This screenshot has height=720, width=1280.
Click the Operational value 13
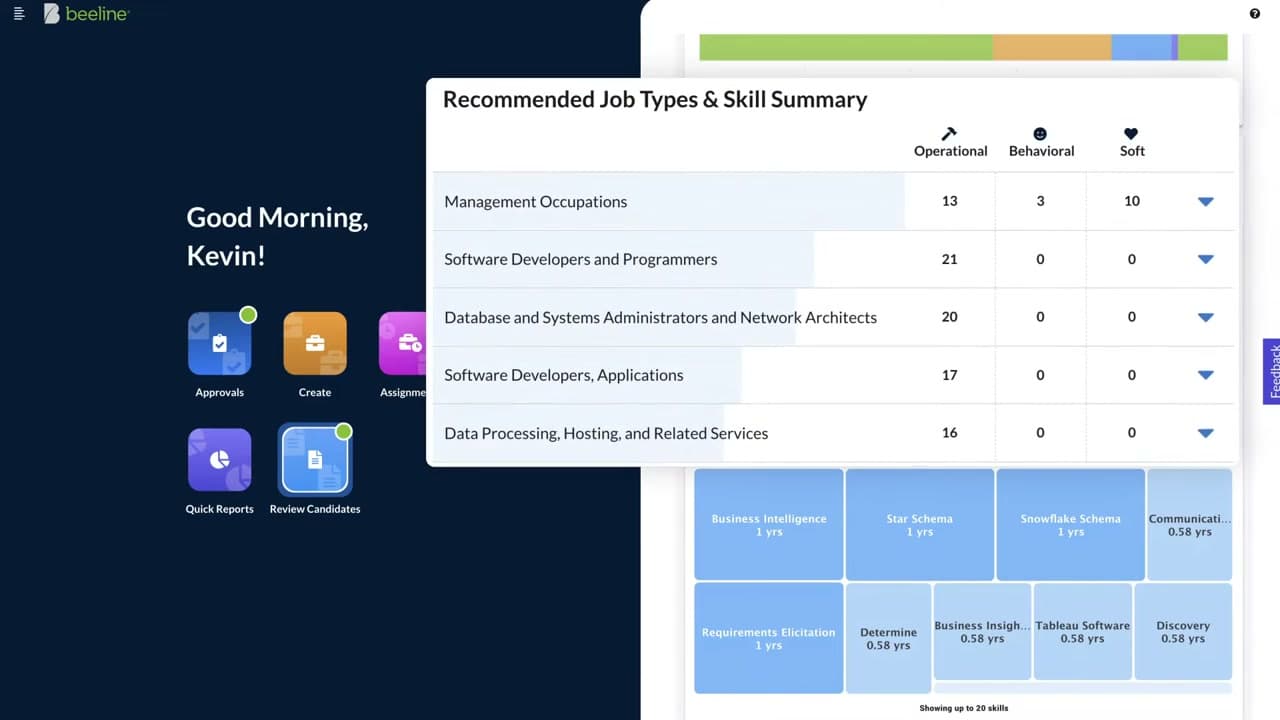[x=949, y=201]
